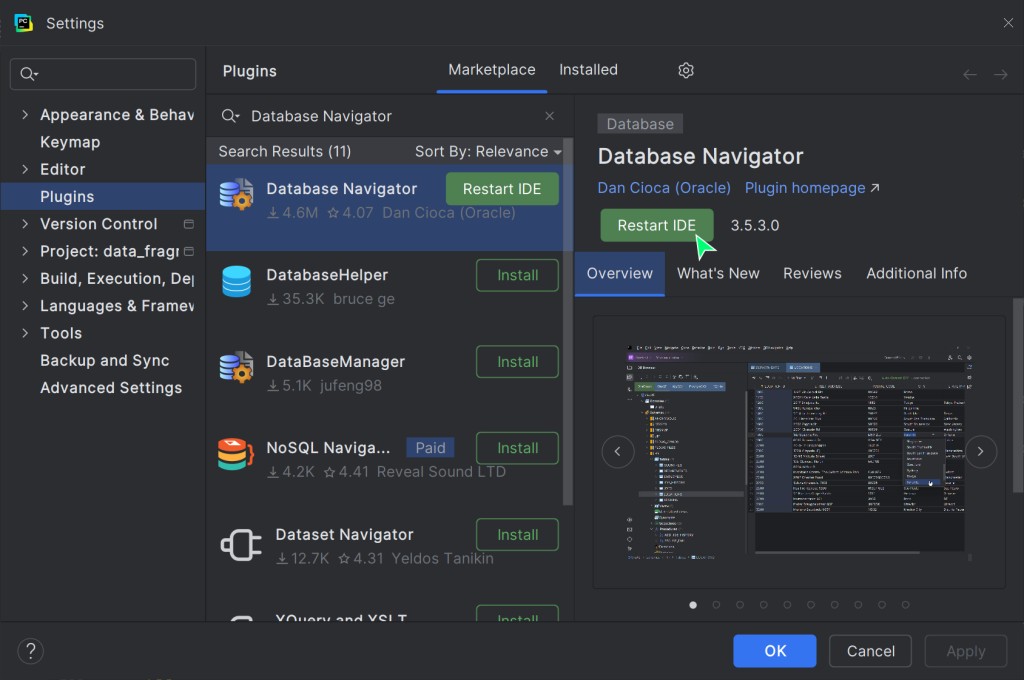Show previous screenshot with left arrow
This screenshot has width=1024, height=680.
(618, 451)
